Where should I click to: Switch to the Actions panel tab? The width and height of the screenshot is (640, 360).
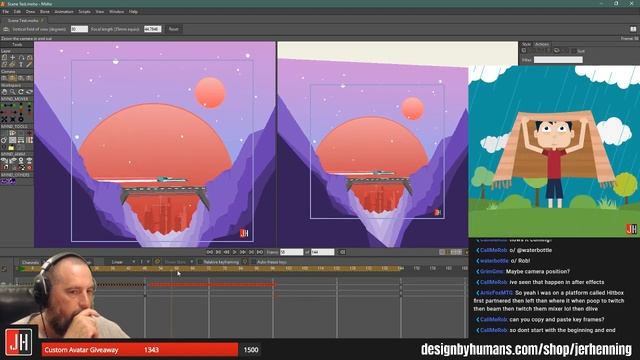(x=542, y=44)
